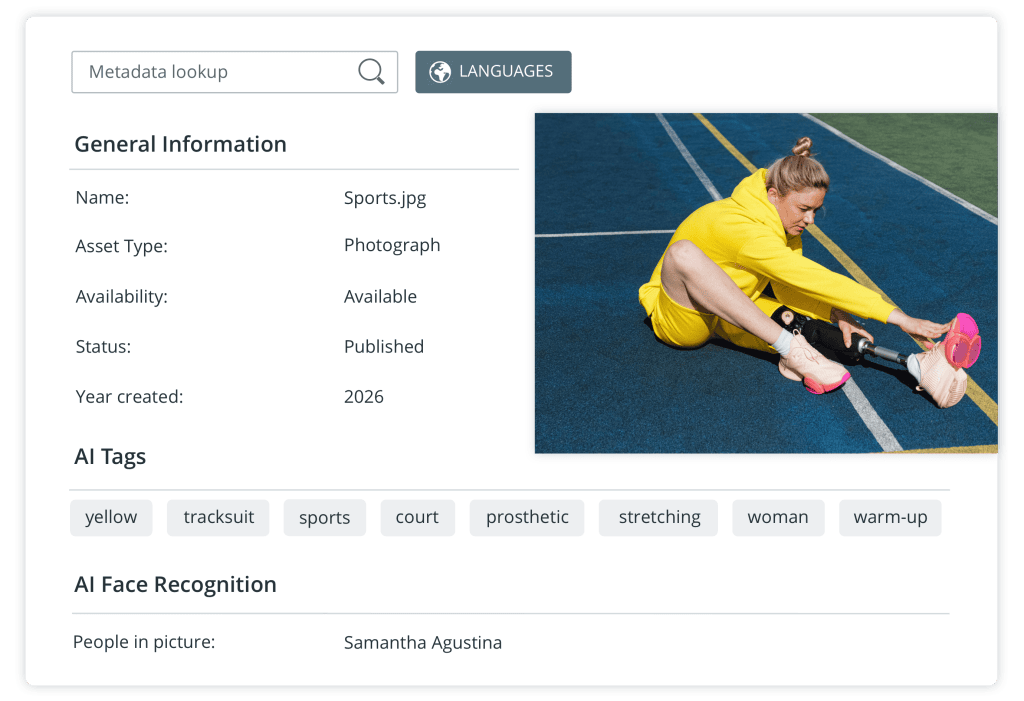Select the 'yellow' AI tag
The image size is (1024, 701).
pos(111,517)
